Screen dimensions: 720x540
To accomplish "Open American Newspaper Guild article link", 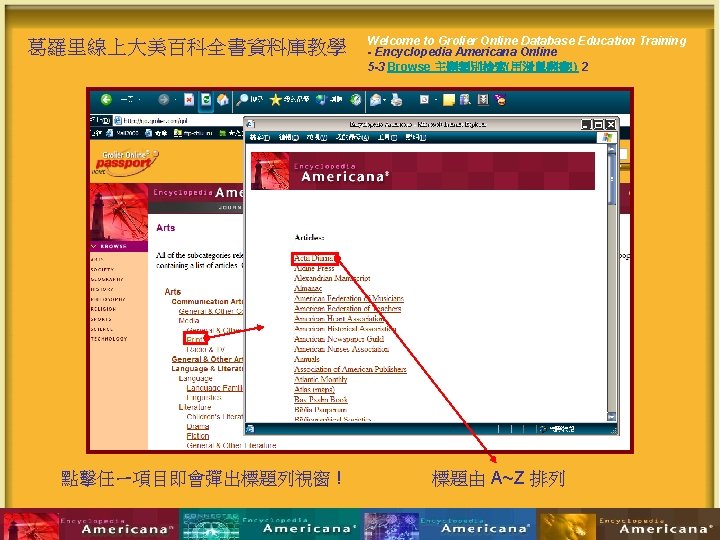I will pyautogui.click(x=339, y=339).
